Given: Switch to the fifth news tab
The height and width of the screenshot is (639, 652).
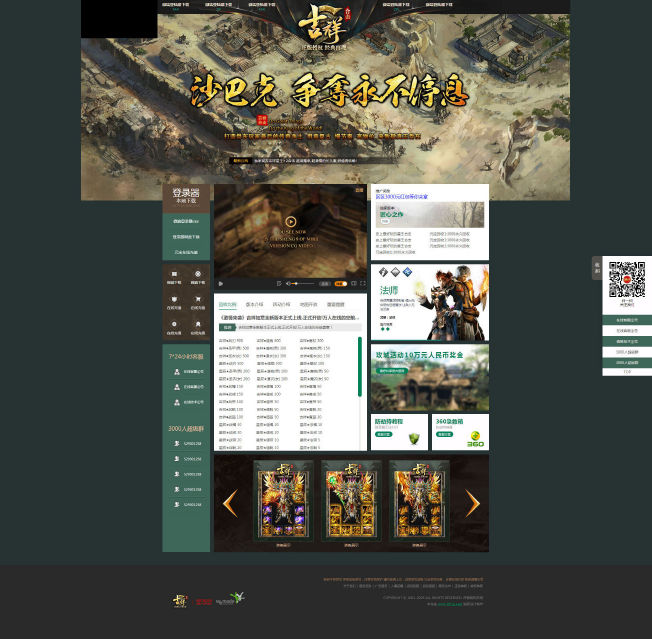Looking at the screenshot, I should click(x=336, y=305).
